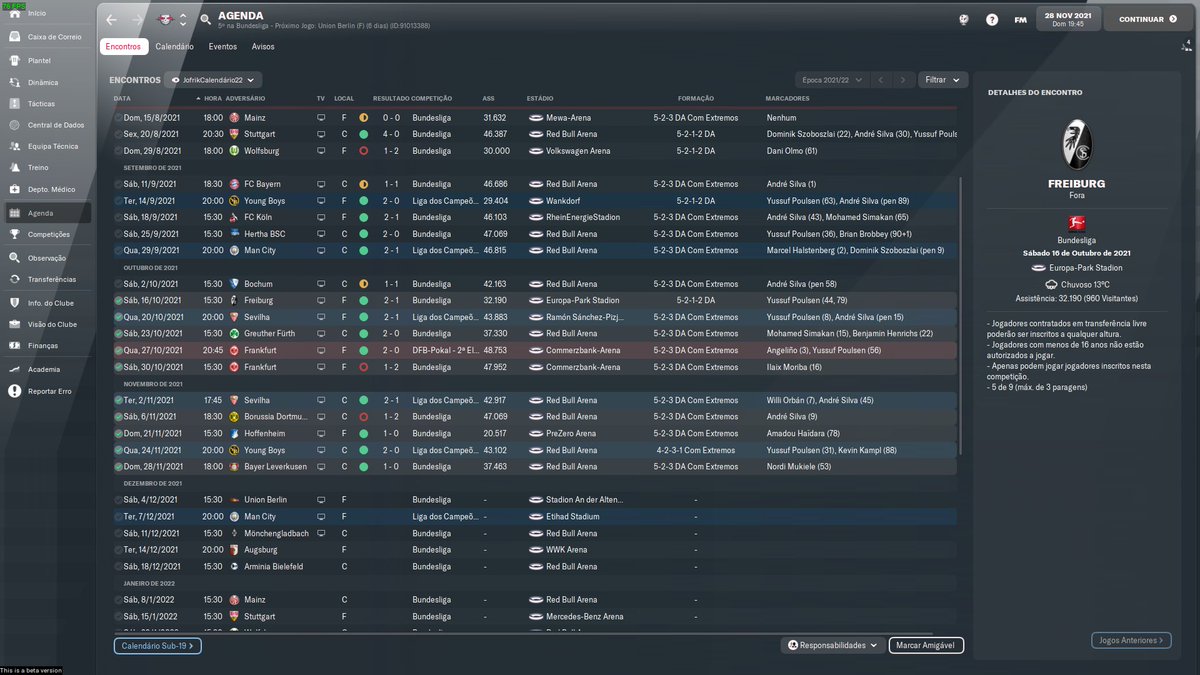Toggle check mark on Hoffenheim row

click(x=119, y=433)
